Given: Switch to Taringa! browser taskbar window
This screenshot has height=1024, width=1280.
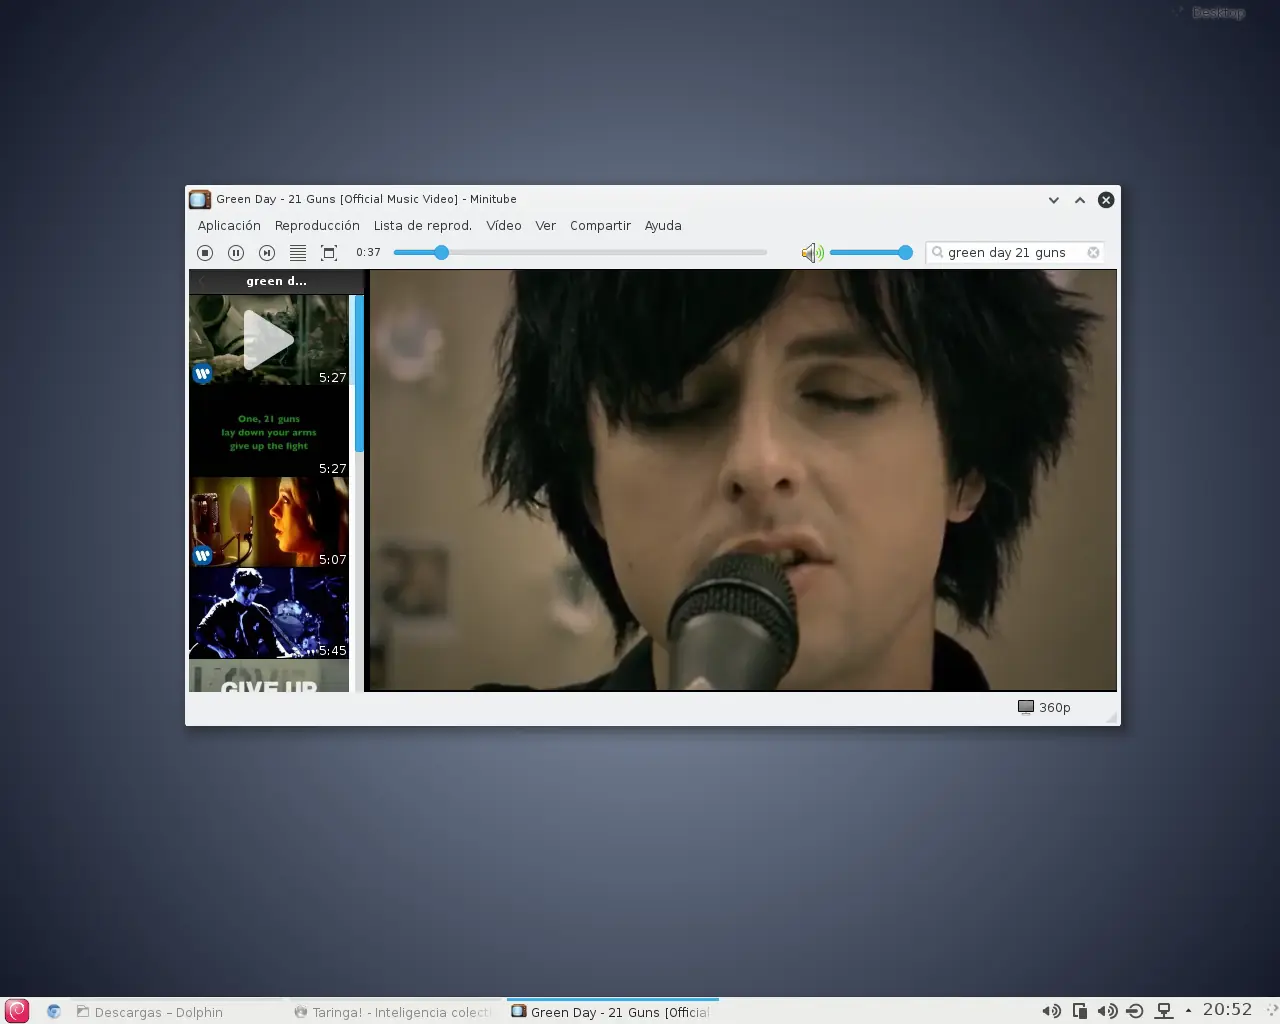Looking at the screenshot, I should 393,1012.
